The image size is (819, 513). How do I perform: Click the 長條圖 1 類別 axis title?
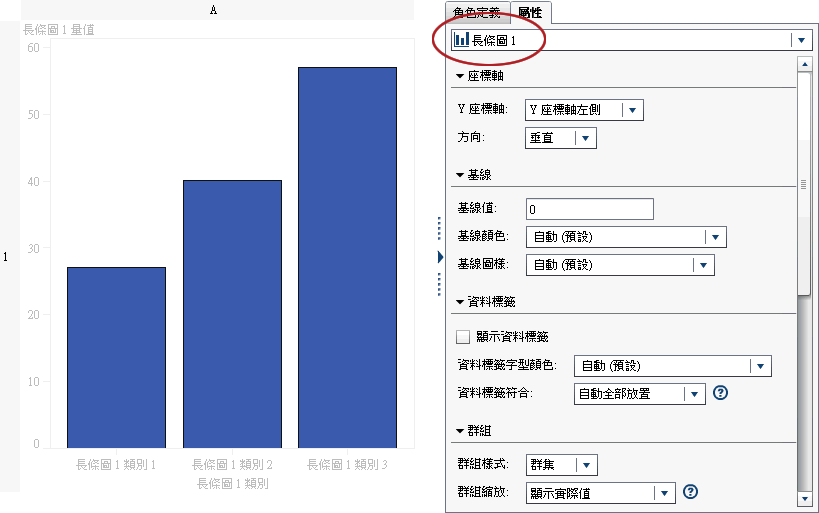(x=232, y=484)
